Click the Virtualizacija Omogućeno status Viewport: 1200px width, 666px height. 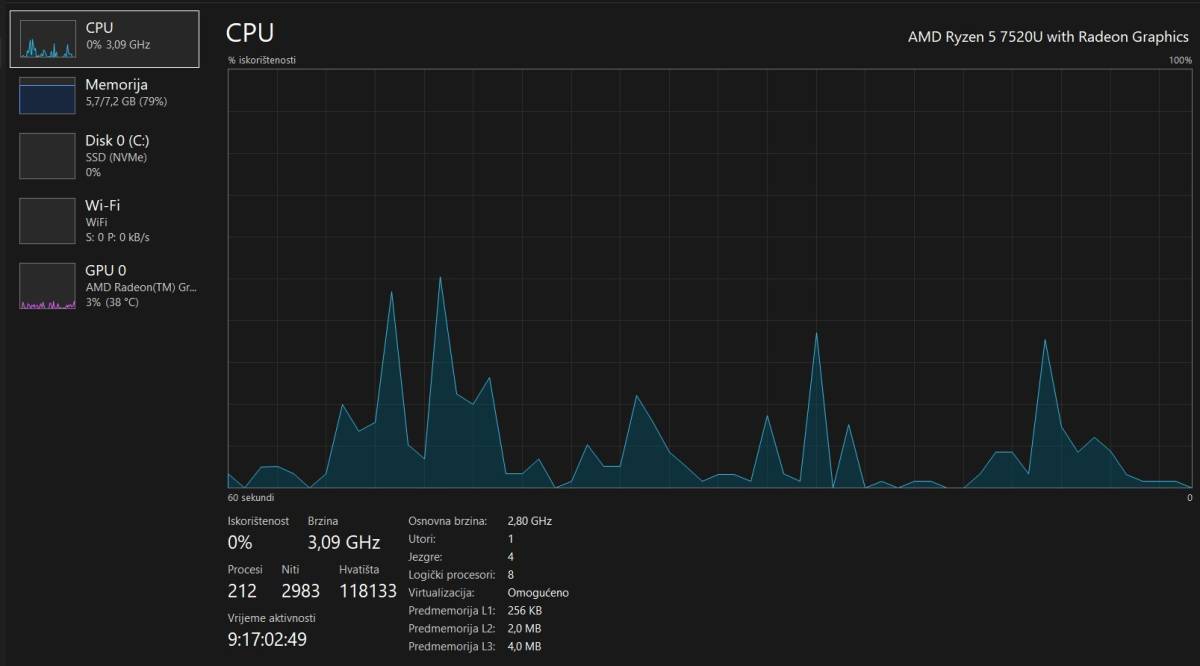pyautogui.click(x=538, y=593)
